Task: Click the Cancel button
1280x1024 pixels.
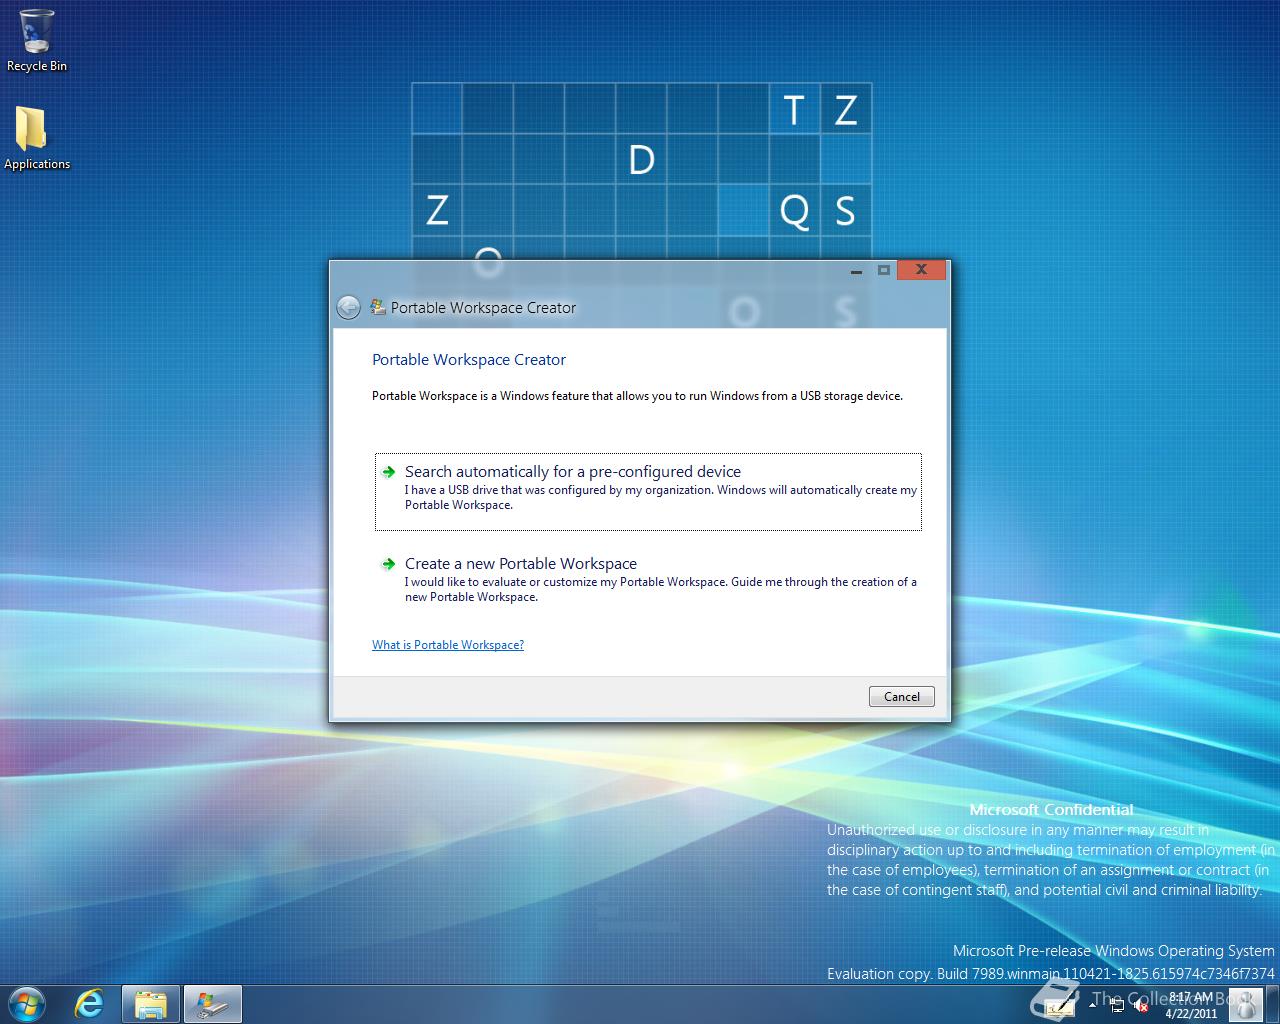Action: tap(902, 697)
